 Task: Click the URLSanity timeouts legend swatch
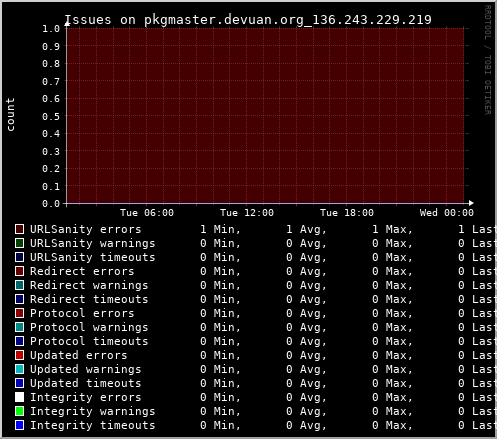click(x=19, y=257)
